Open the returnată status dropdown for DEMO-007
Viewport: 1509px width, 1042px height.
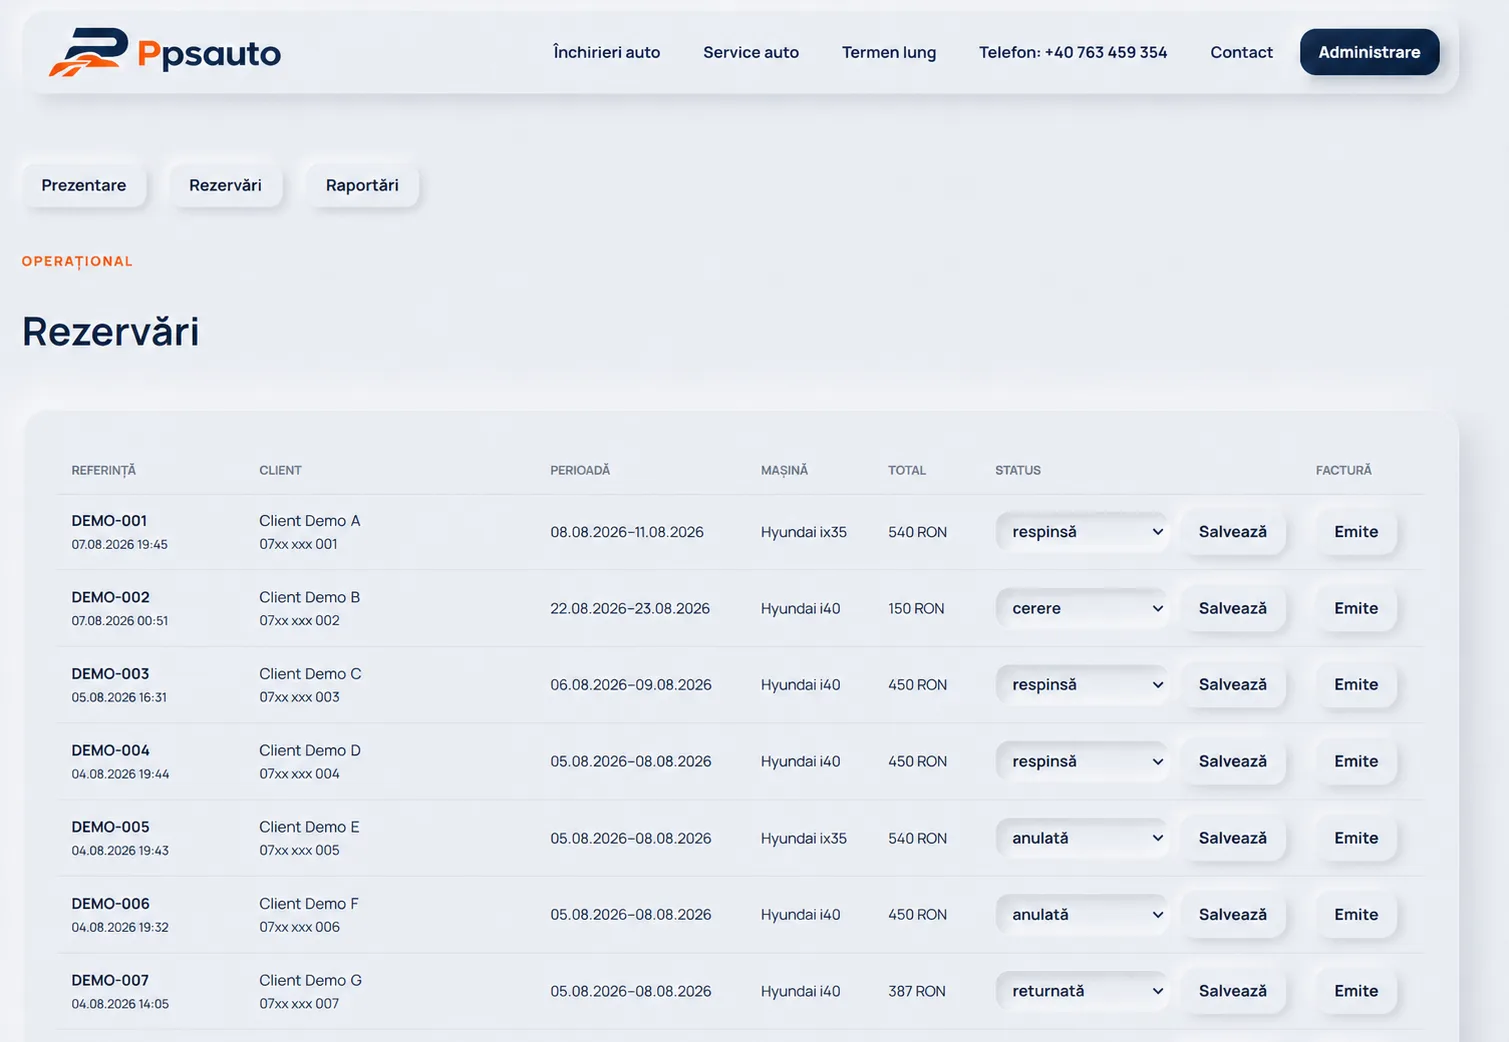point(1082,991)
